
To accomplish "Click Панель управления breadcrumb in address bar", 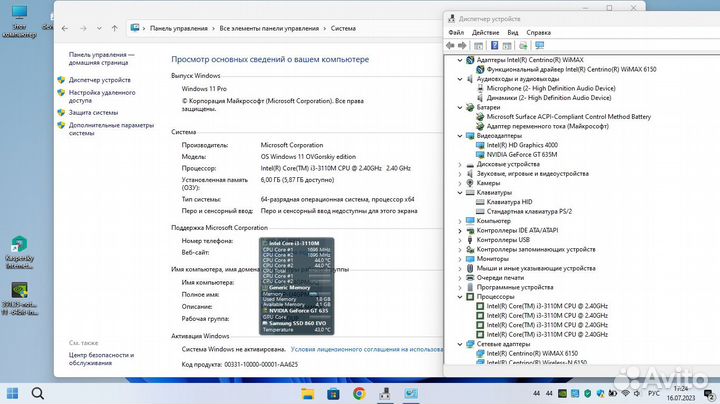I will click(x=179, y=28).
